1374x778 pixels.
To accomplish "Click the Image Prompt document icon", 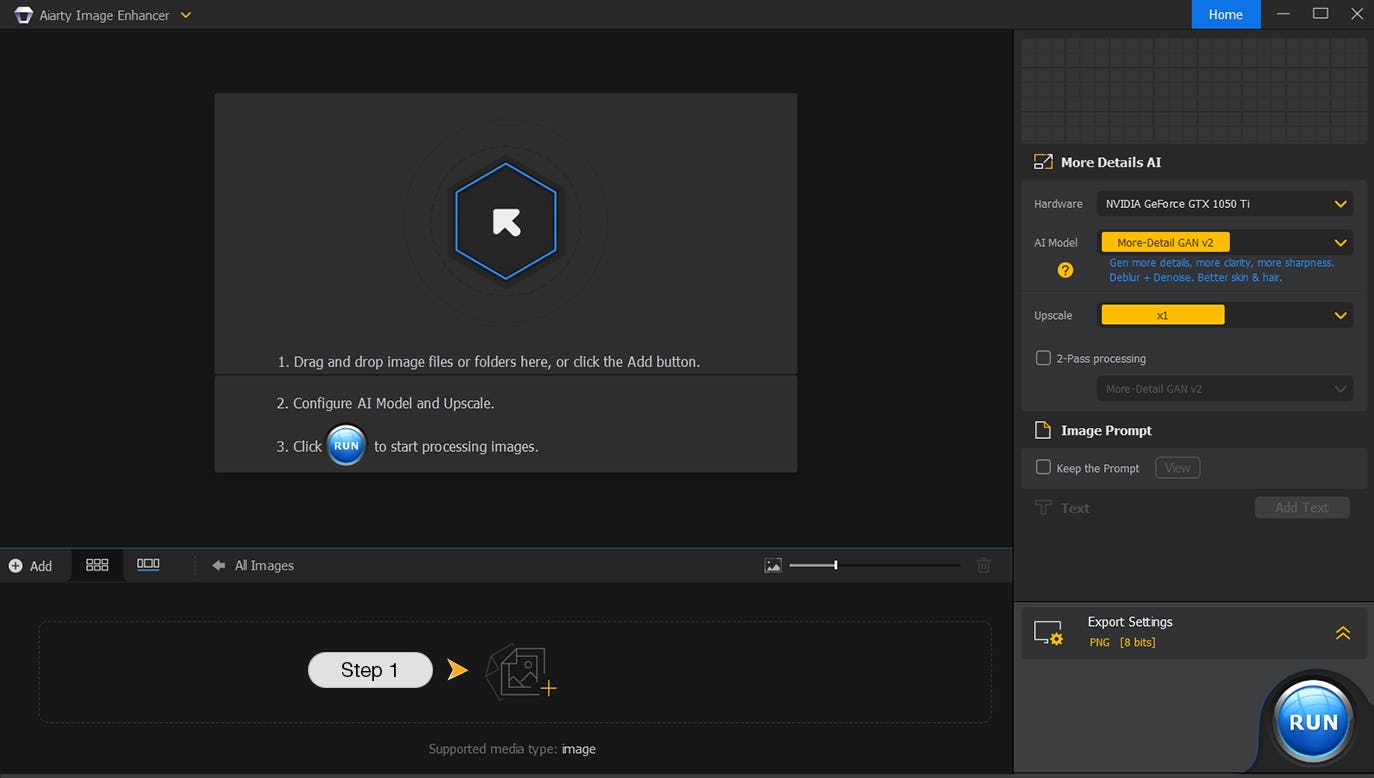I will click(1041, 429).
